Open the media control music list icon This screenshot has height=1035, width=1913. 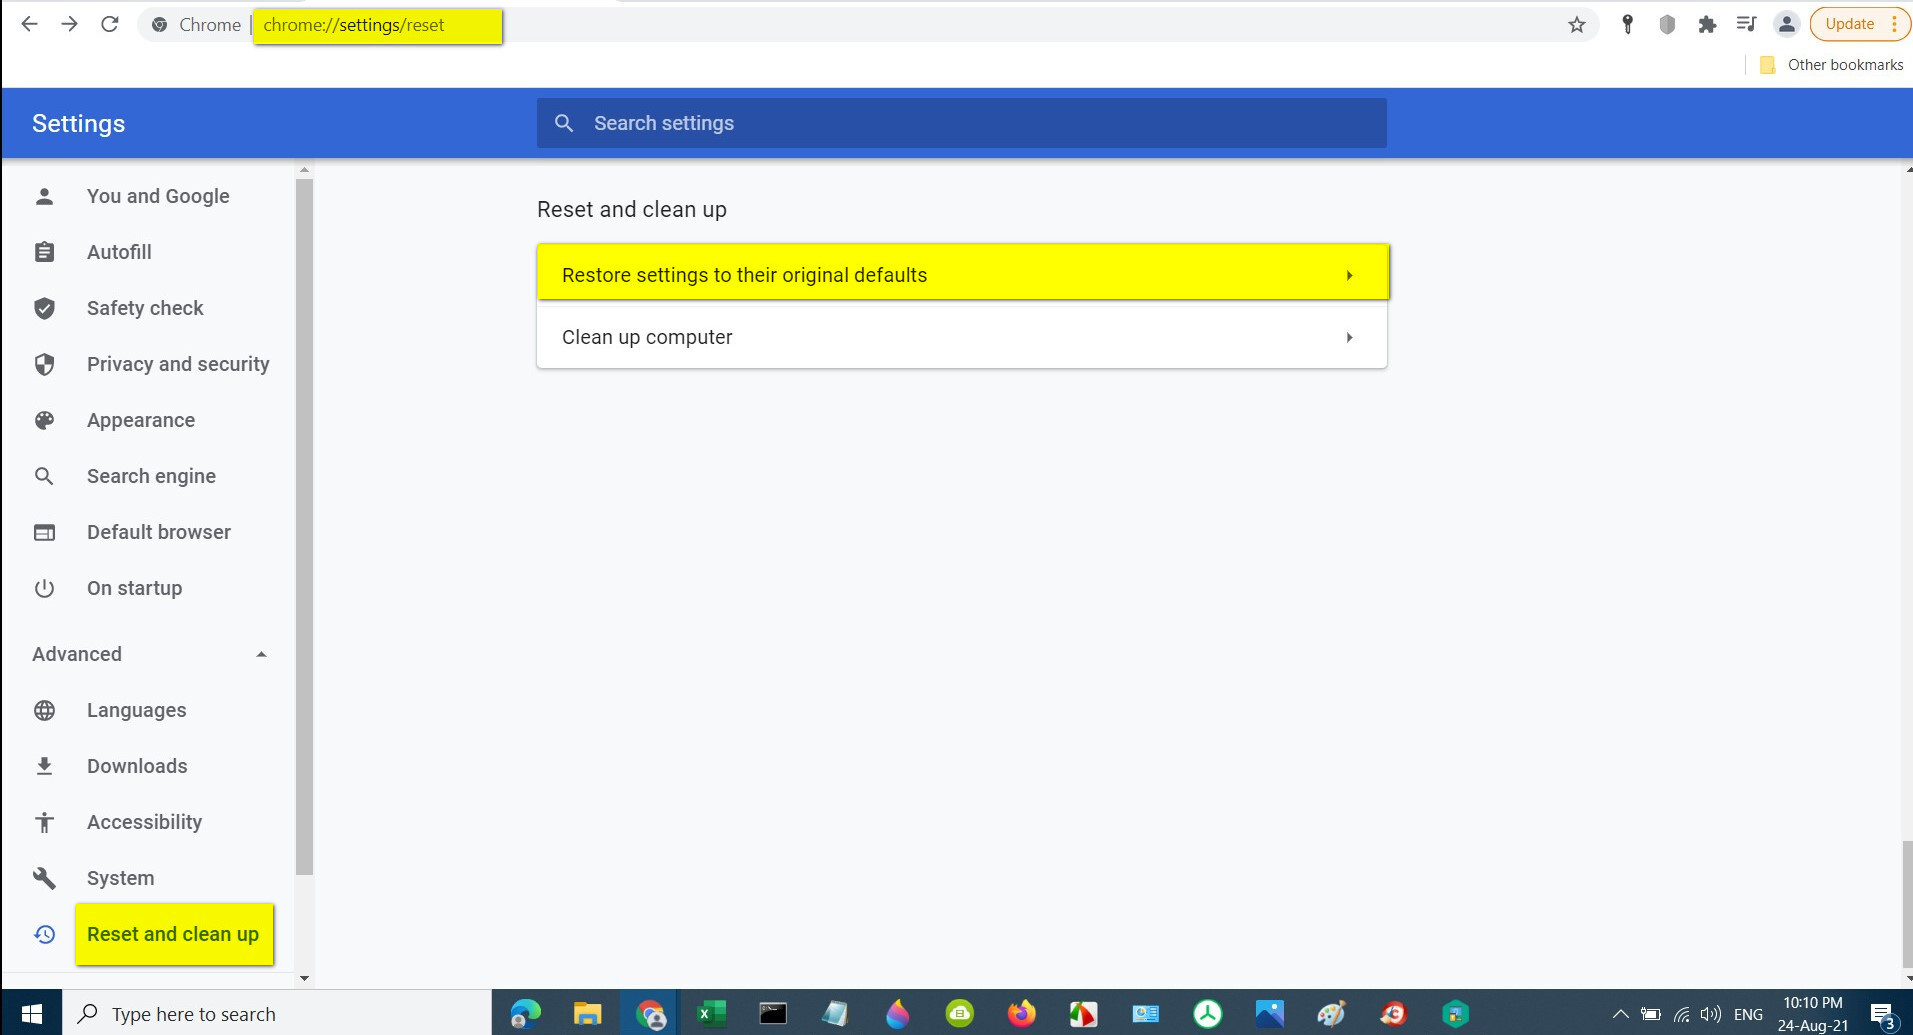[x=1746, y=24]
